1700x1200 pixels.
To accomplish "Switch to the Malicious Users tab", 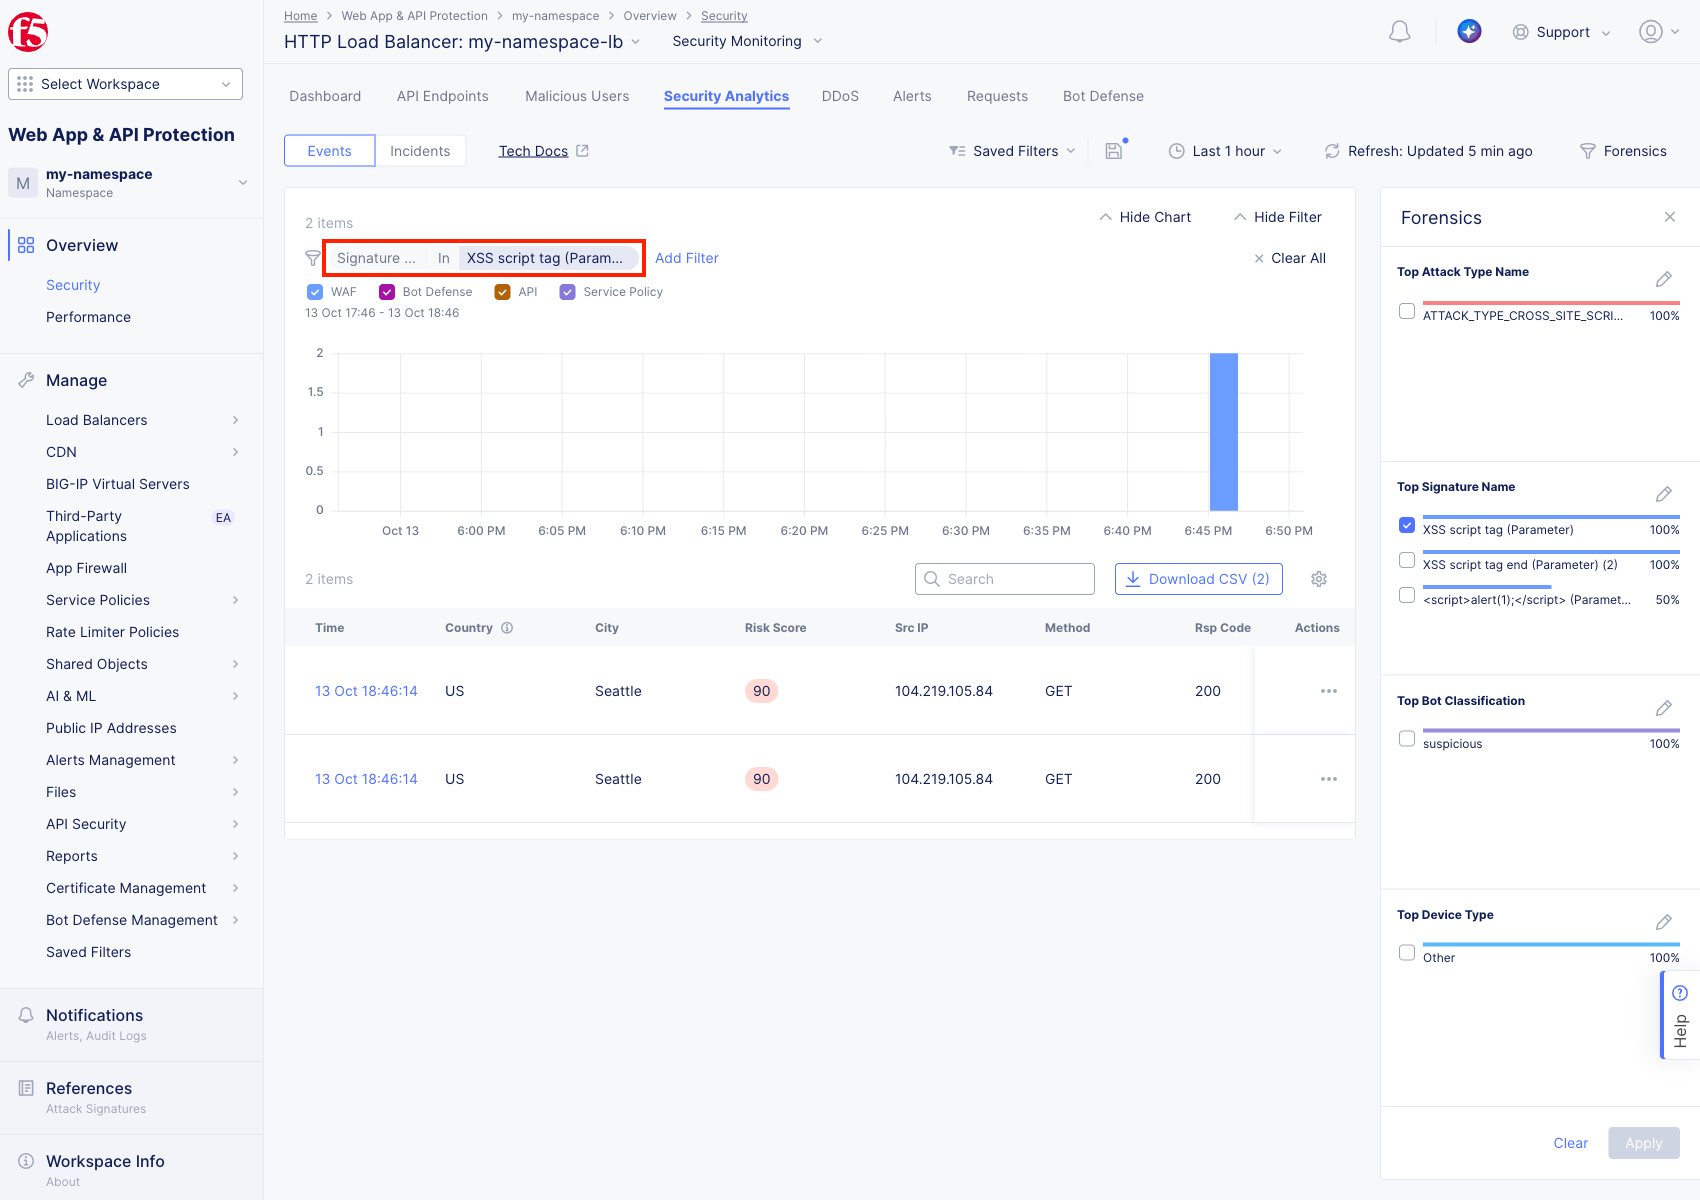I will [x=577, y=96].
